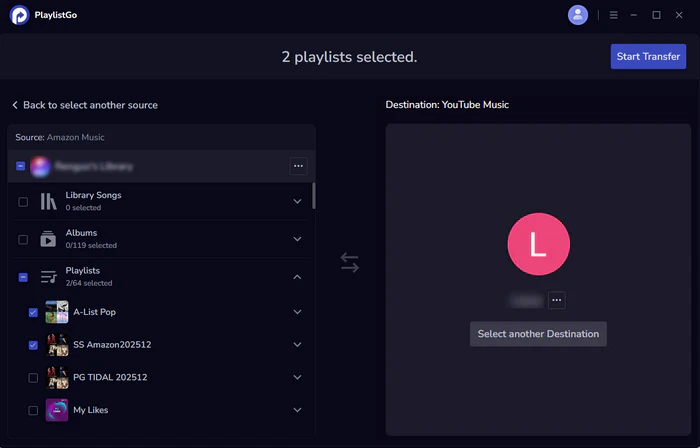Toggle the Playlists group checkbox
The height and width of the screenshot is (448, 700).
[x=23, y=277]
